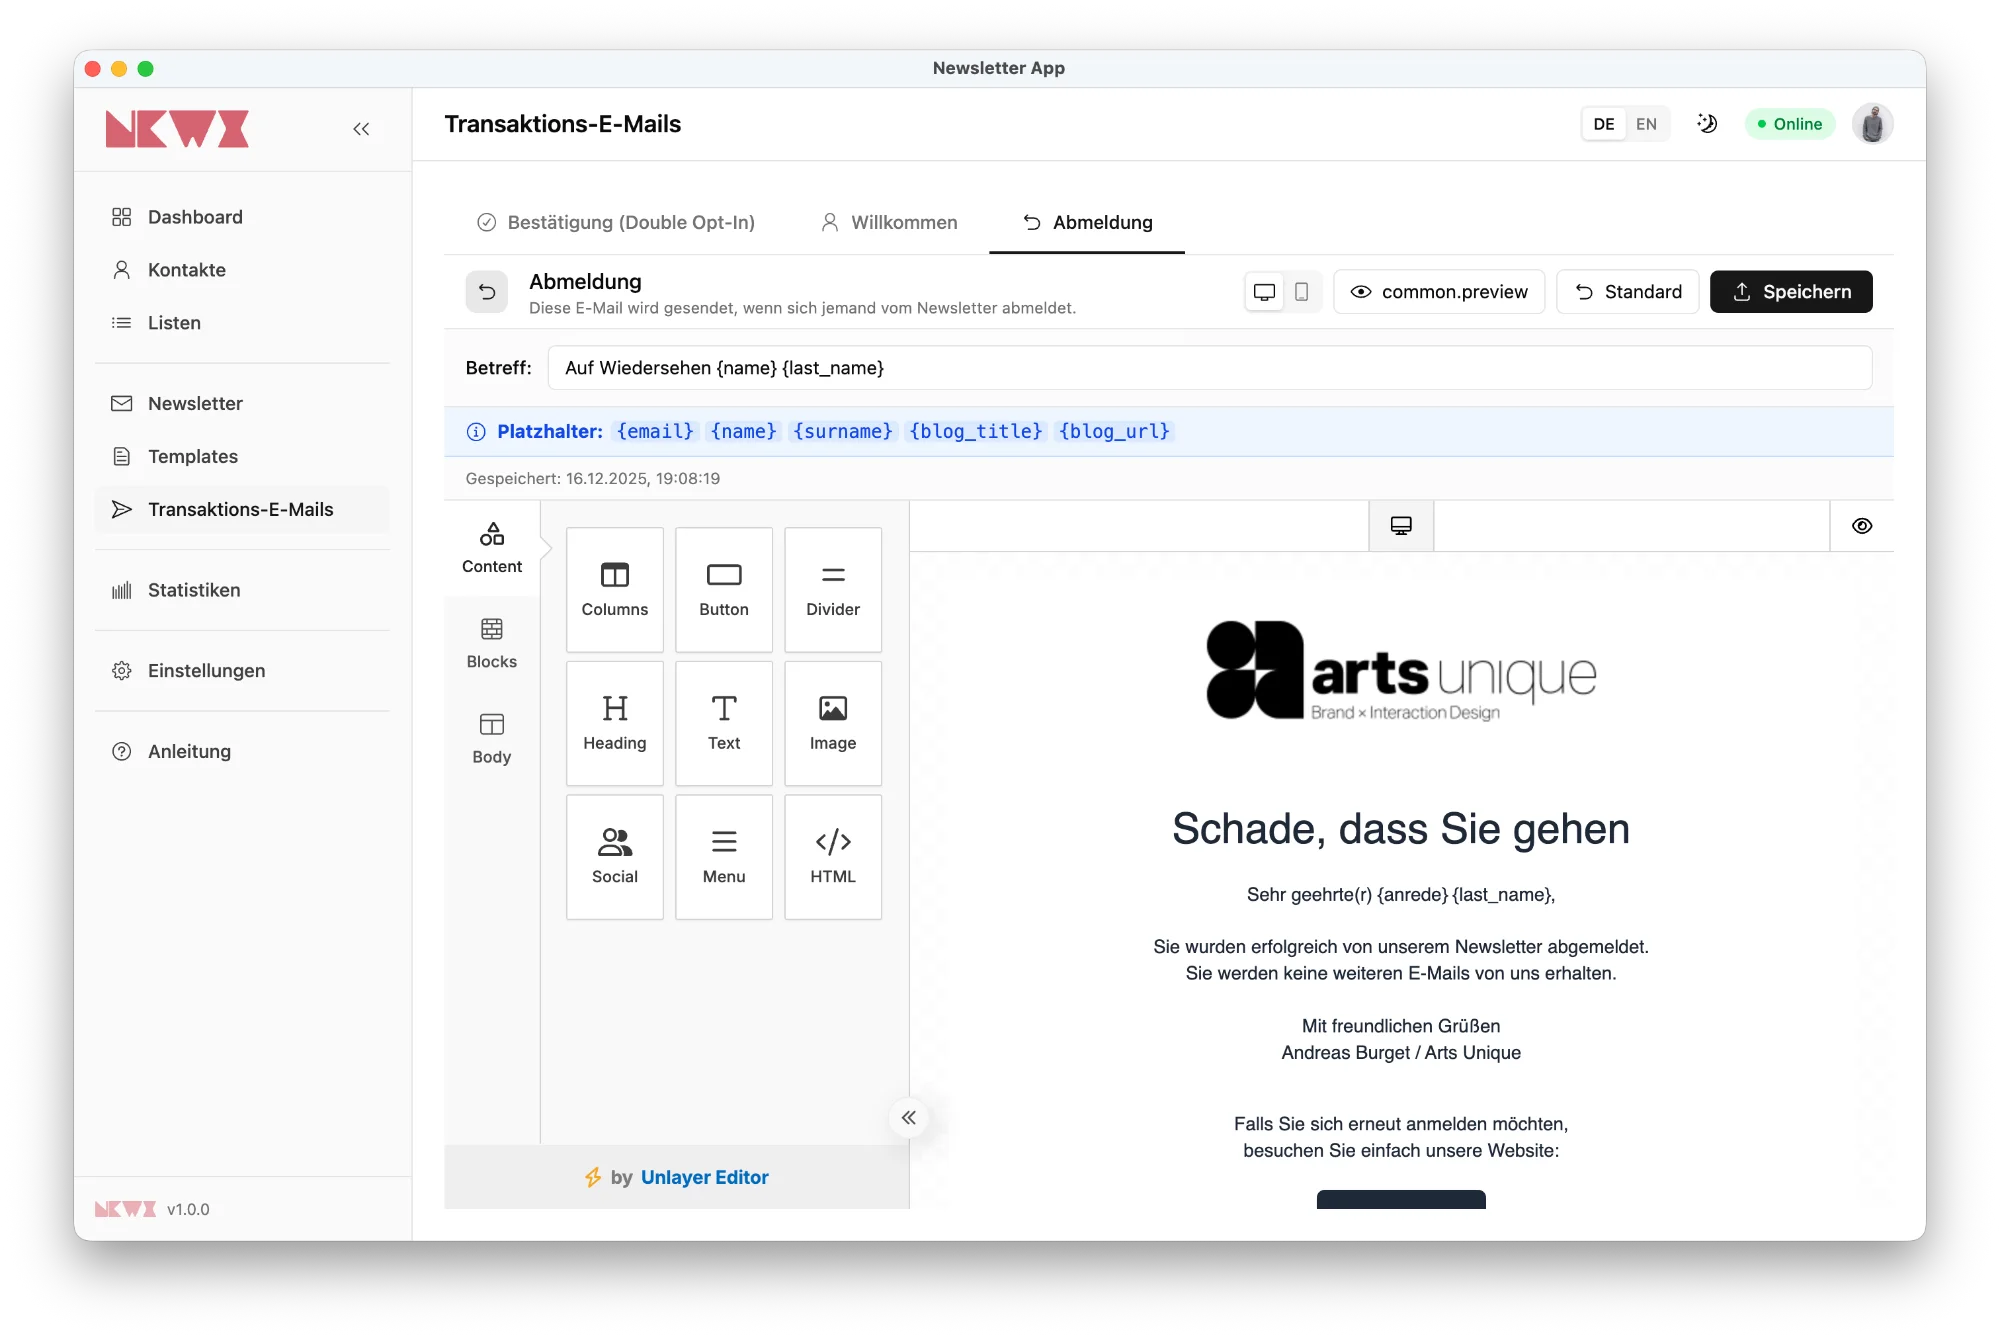Select the Heading content tile

coord(614,723)
